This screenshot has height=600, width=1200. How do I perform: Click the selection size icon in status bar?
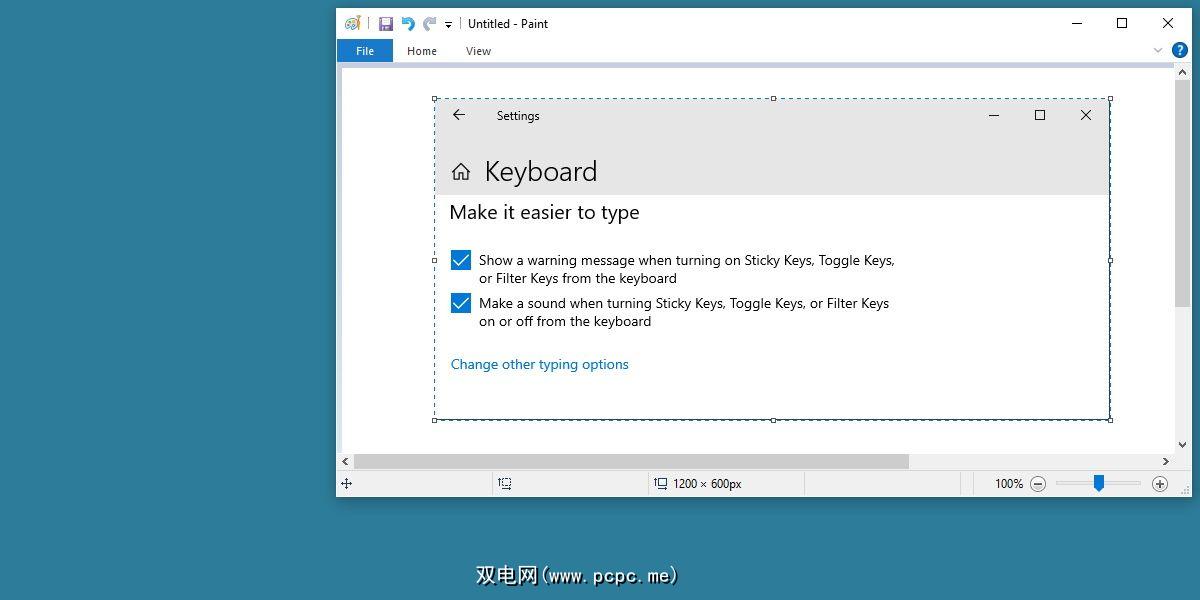click(x=505, y=484)
